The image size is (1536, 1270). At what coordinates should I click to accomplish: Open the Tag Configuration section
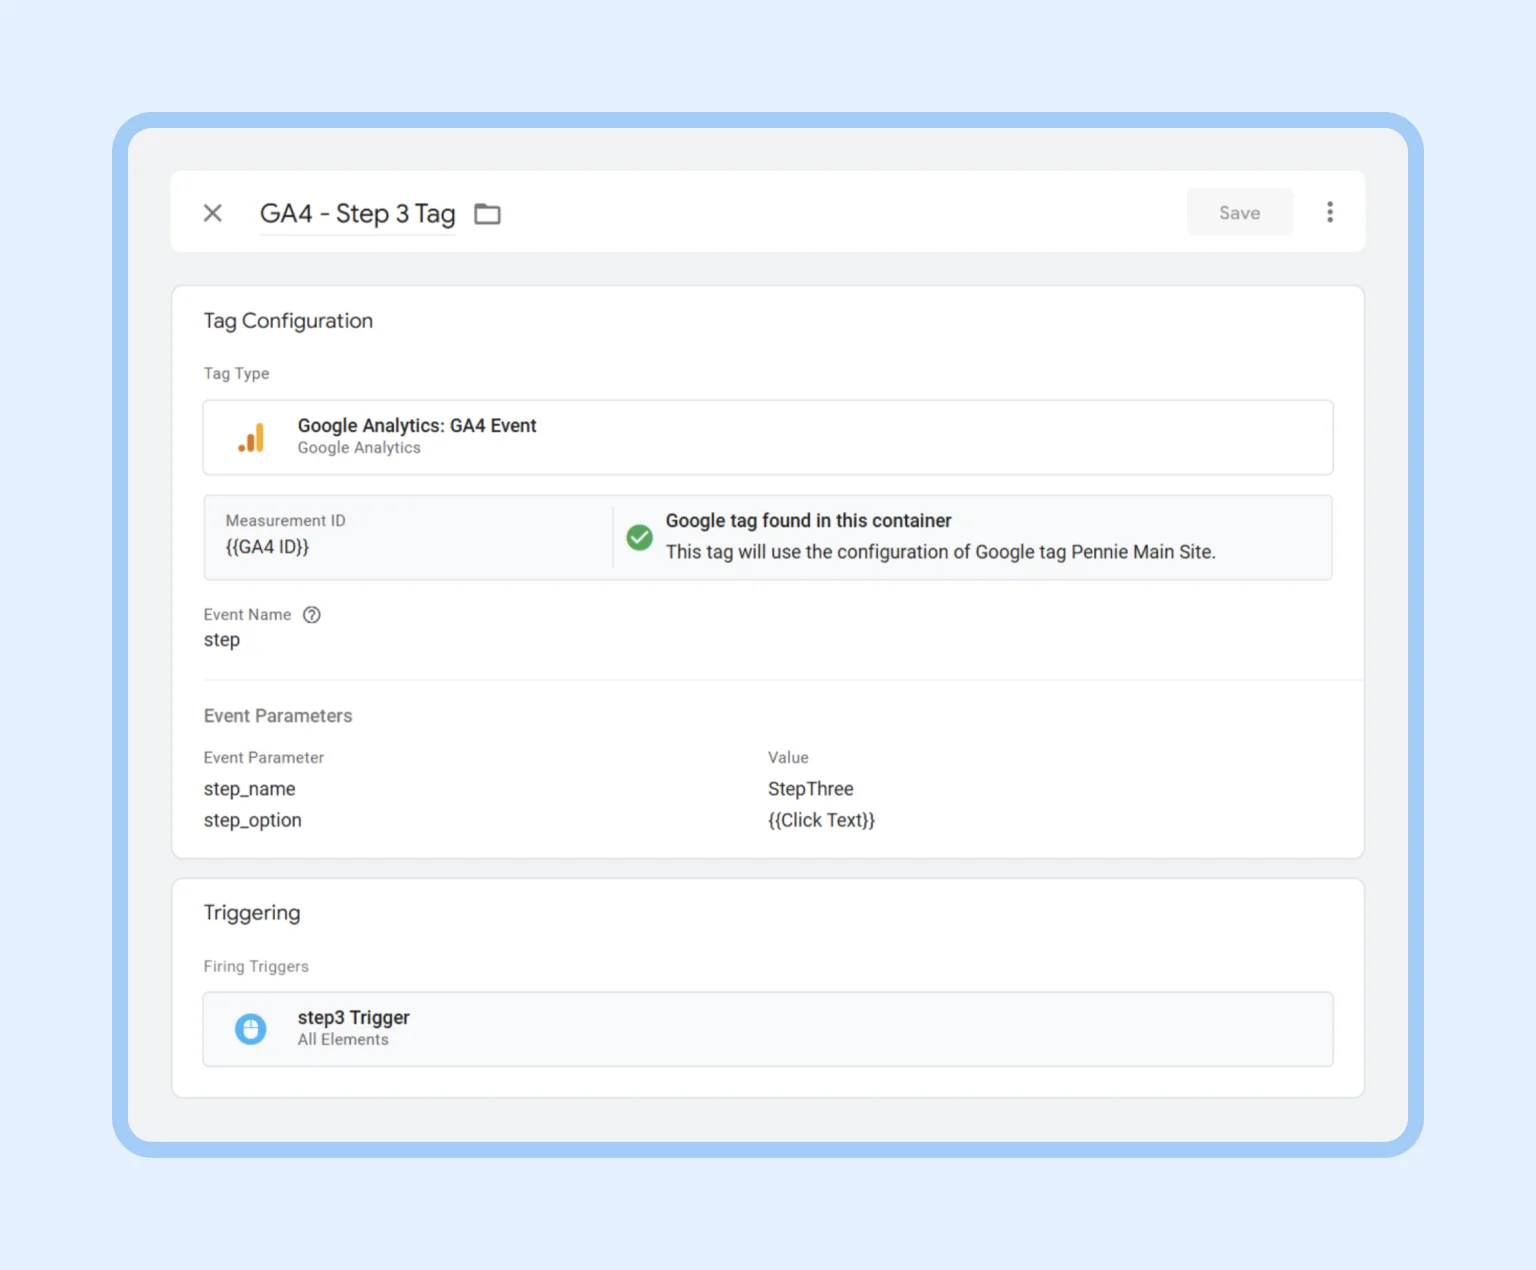tap(288, 320)
